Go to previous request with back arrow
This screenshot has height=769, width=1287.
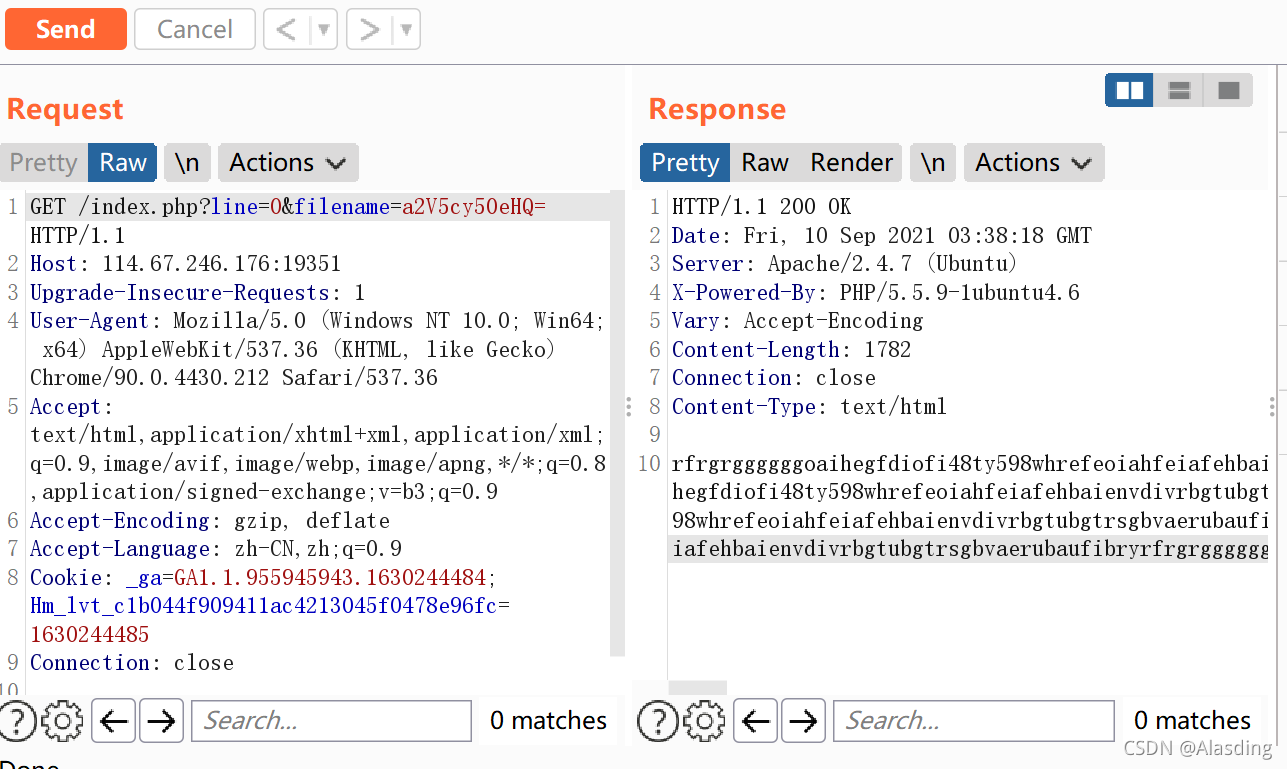(287, 29)
